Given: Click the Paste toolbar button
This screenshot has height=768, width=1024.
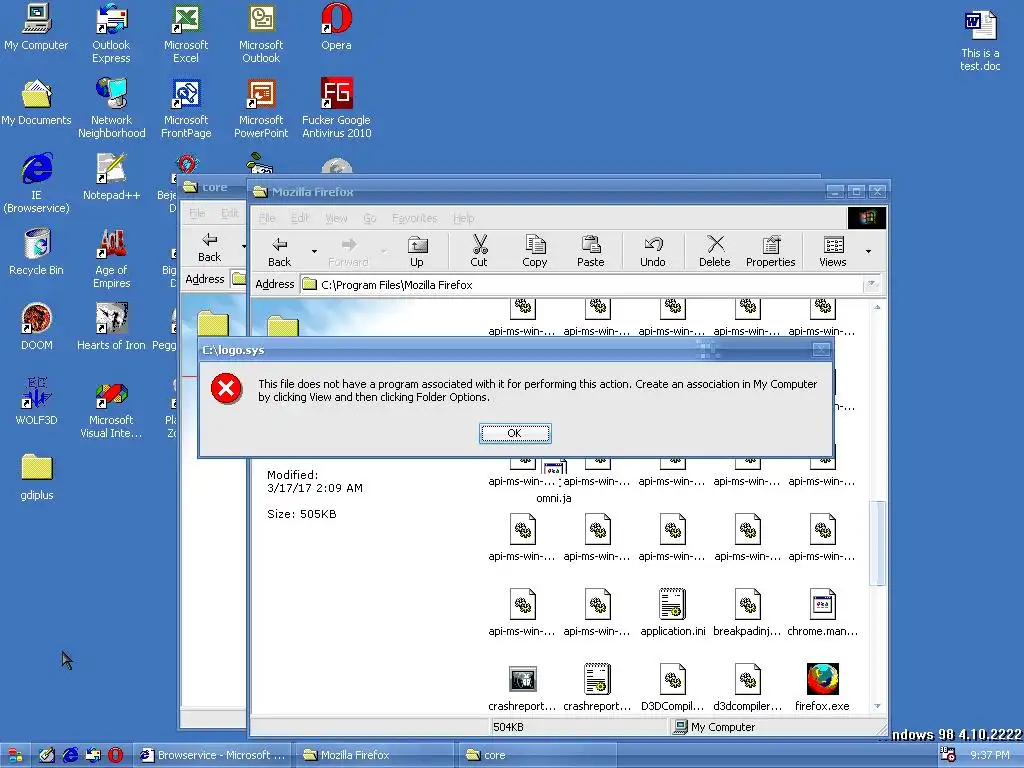Looking at the screenshot, I should [590, 251].
